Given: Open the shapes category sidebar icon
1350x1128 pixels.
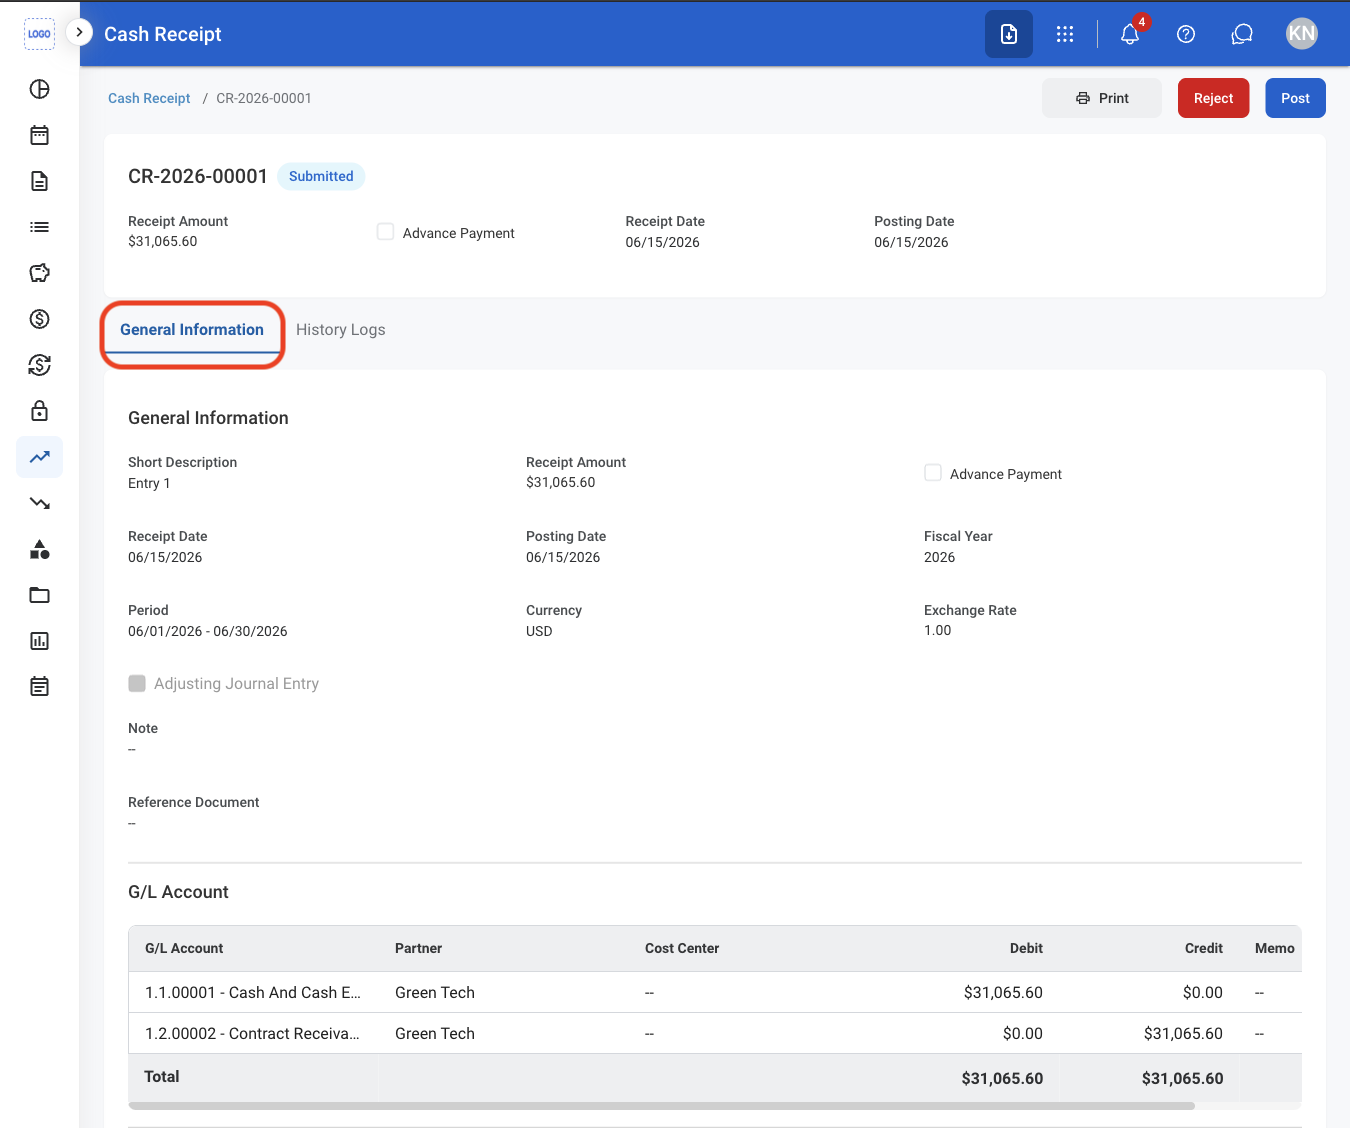Looking at the screenshot, I should coord(39,549).
